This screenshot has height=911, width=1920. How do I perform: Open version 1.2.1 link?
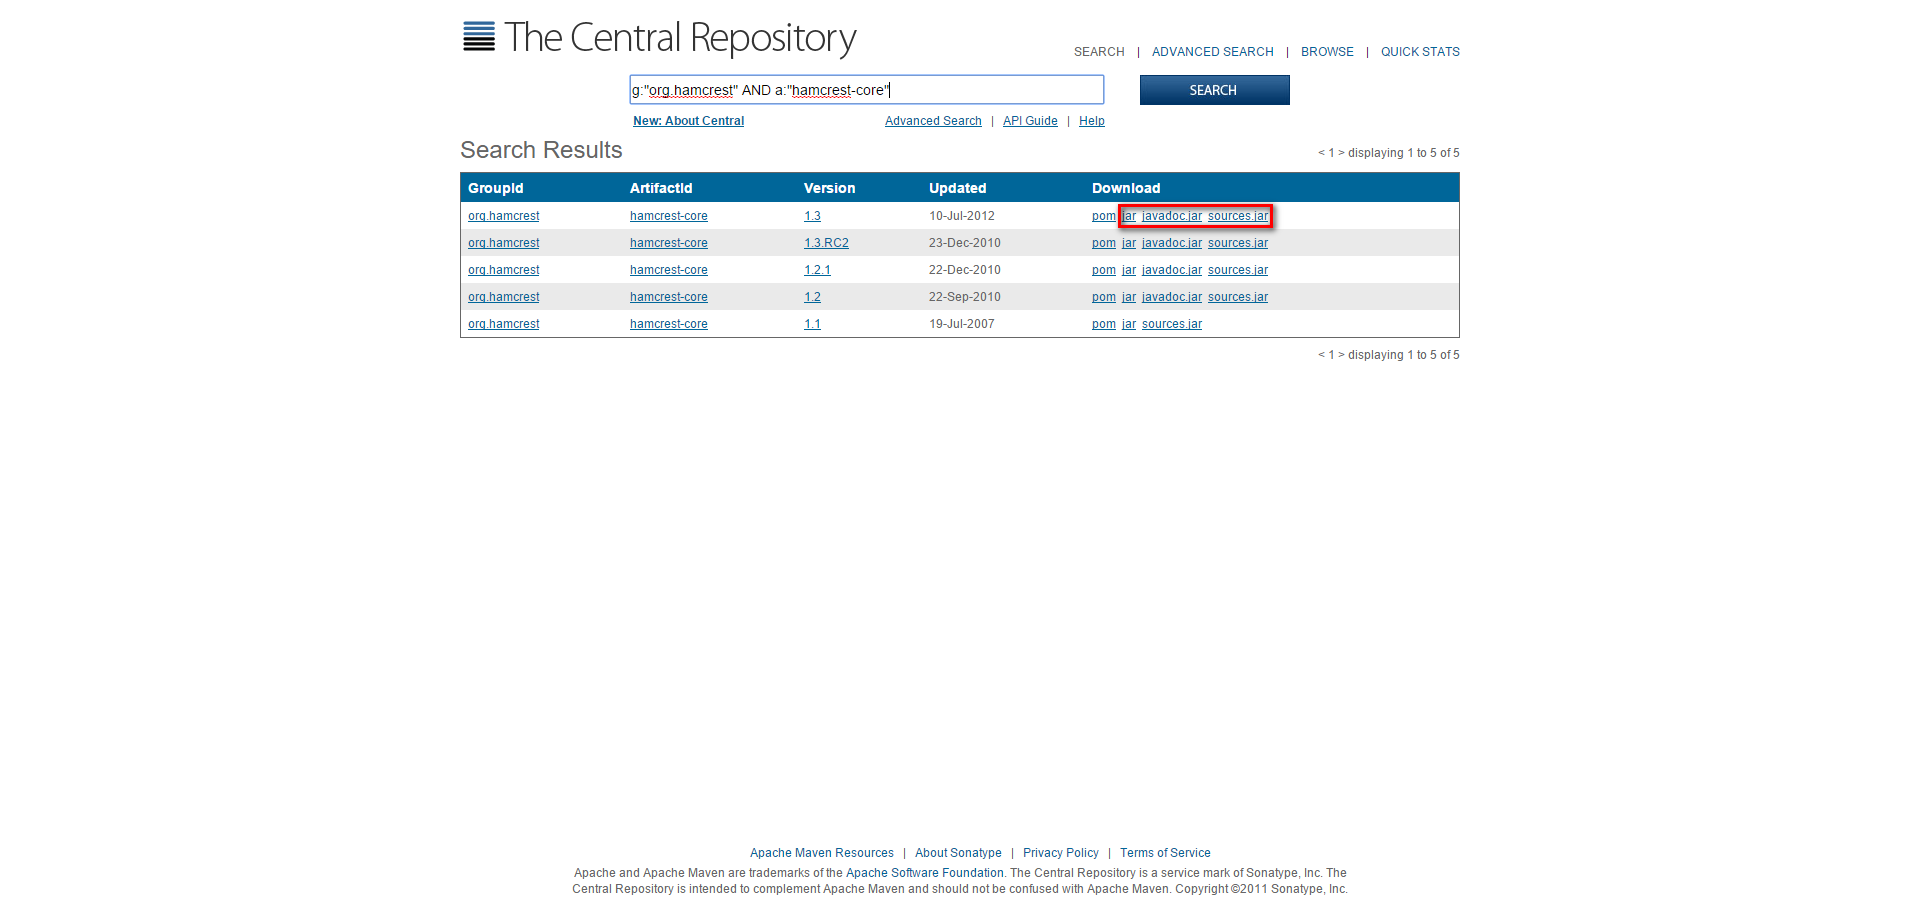click(x=817, y=270)
